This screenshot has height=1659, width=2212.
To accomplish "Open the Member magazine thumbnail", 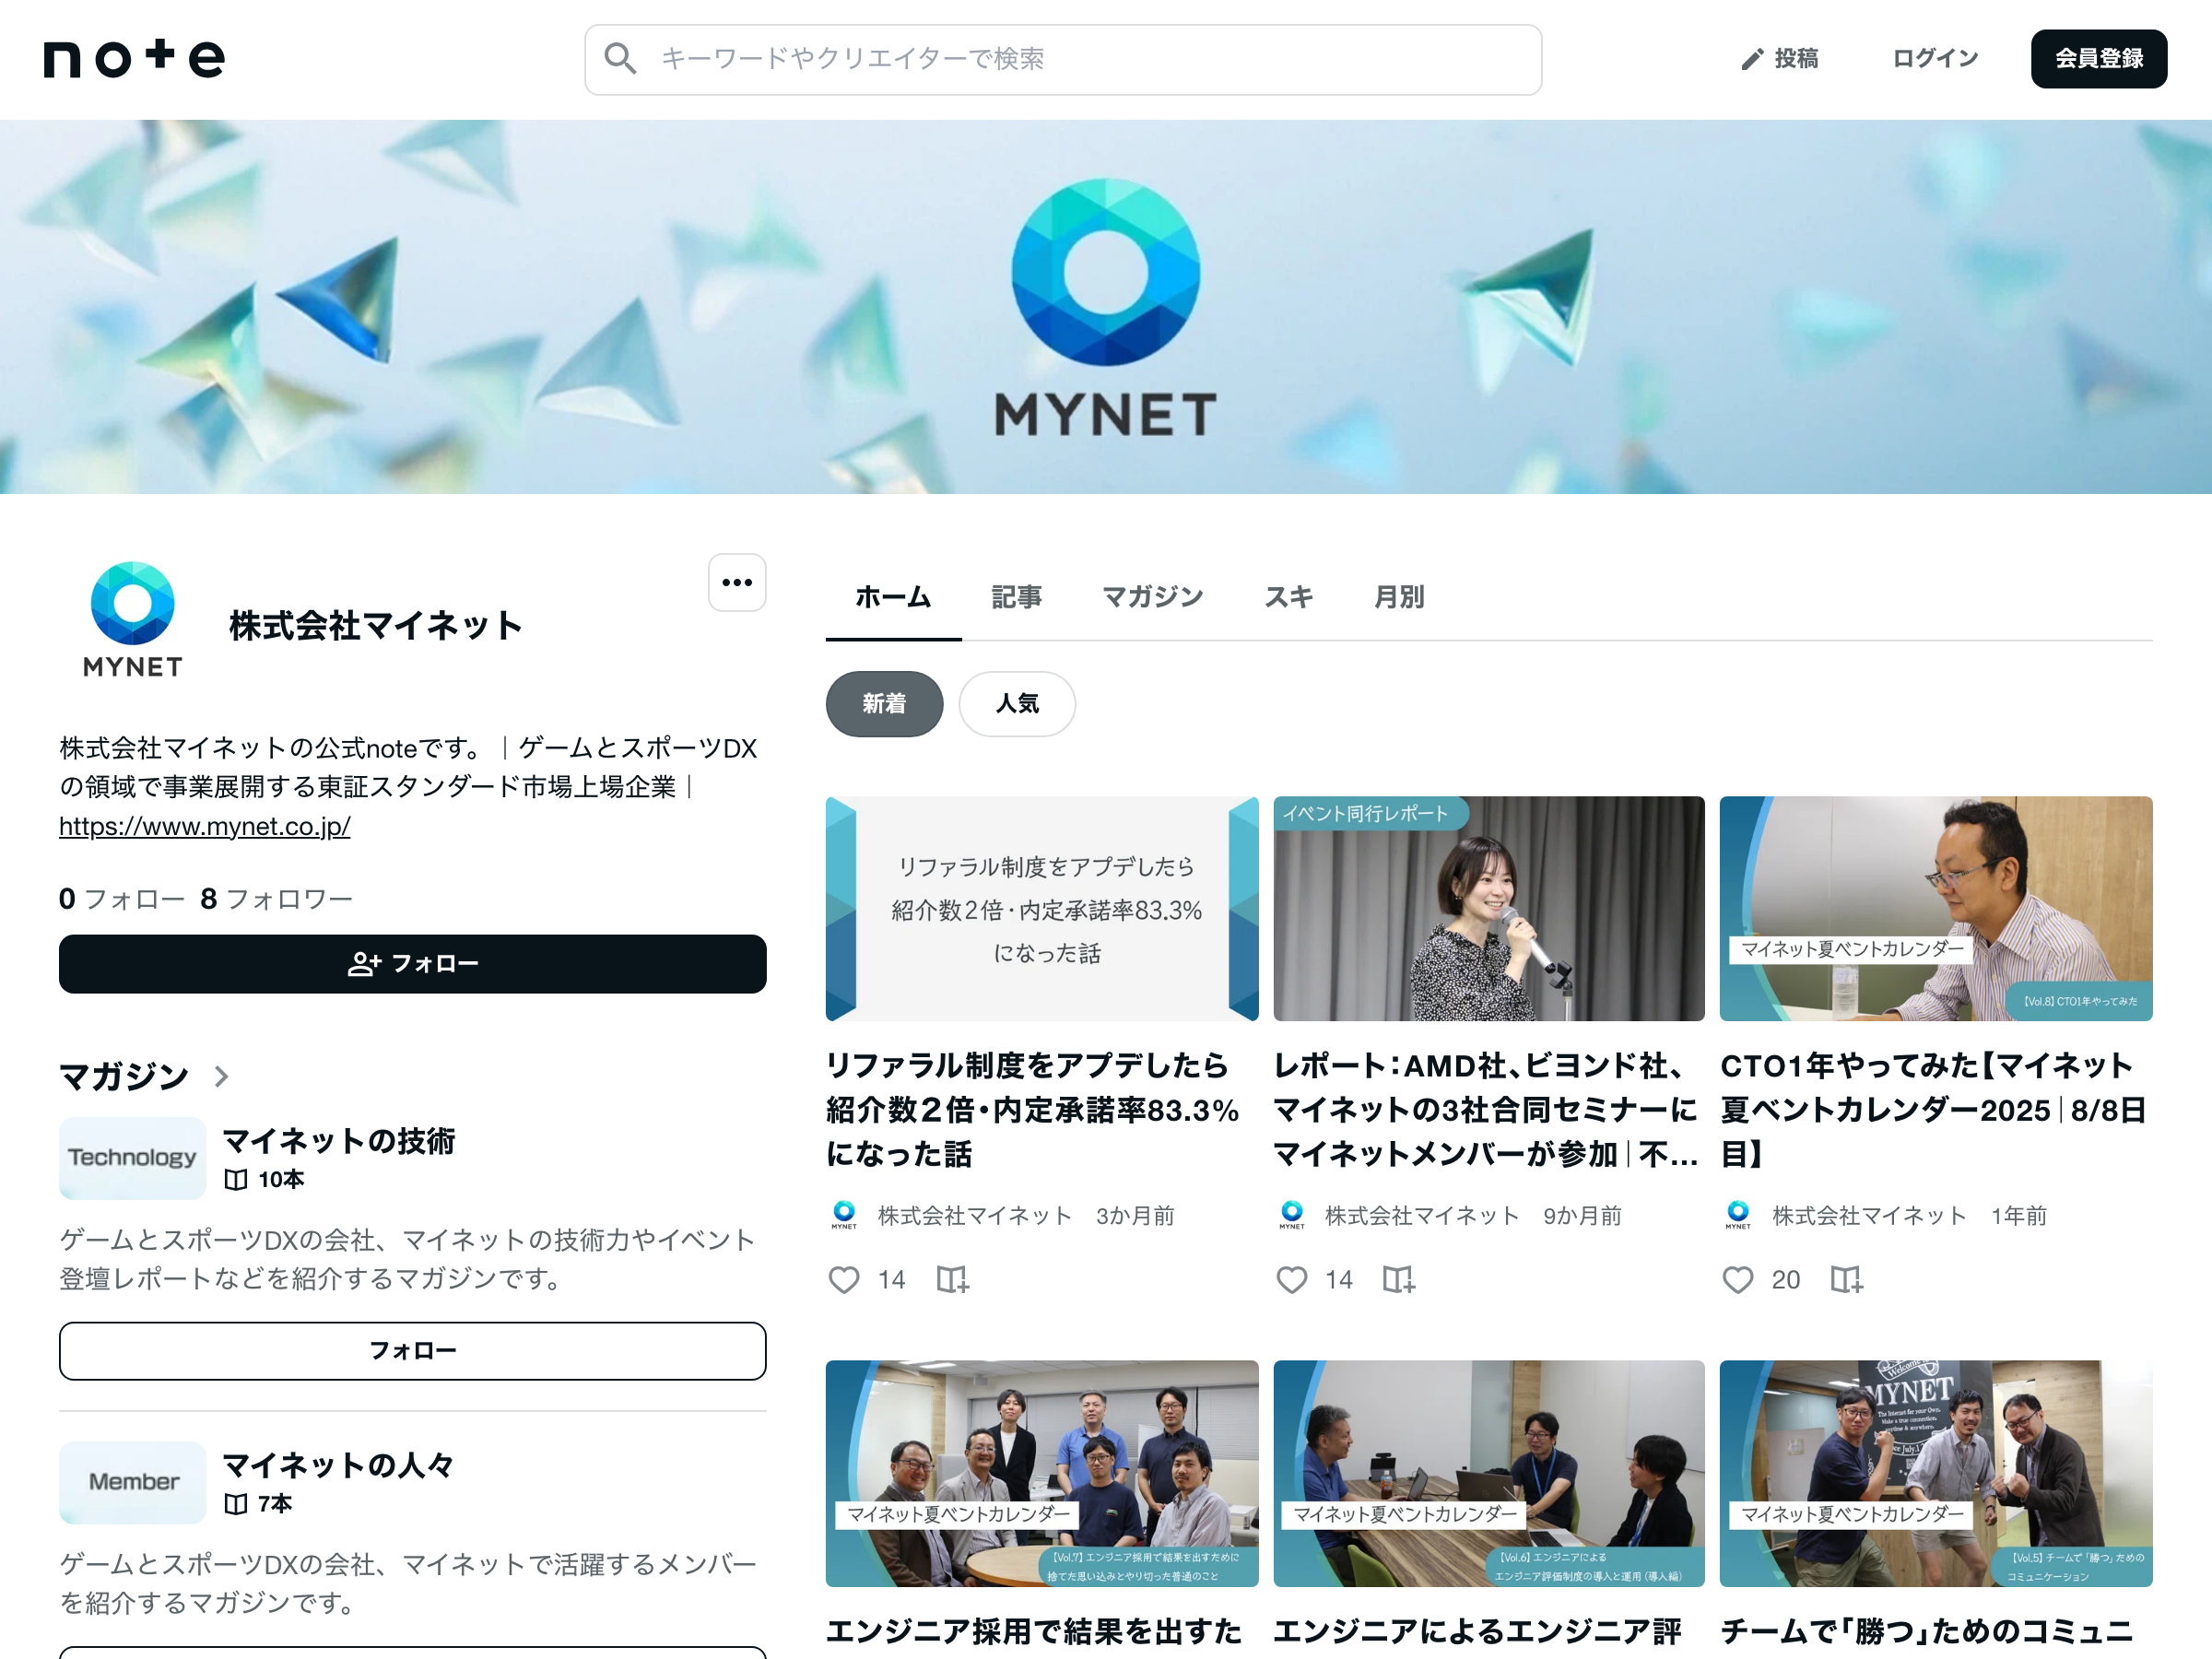I will pyautogui.click(x=133, y=1482).
